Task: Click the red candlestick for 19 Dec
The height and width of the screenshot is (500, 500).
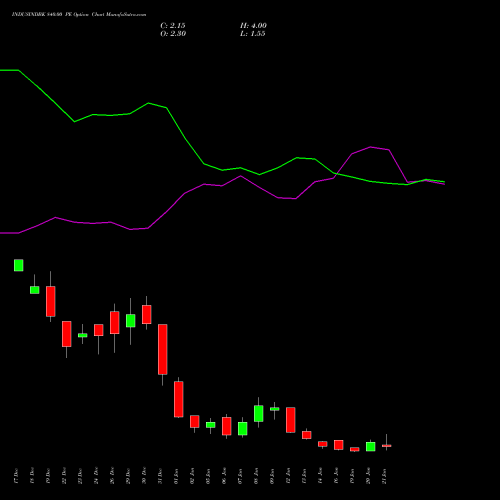Action: click(51, 301)
